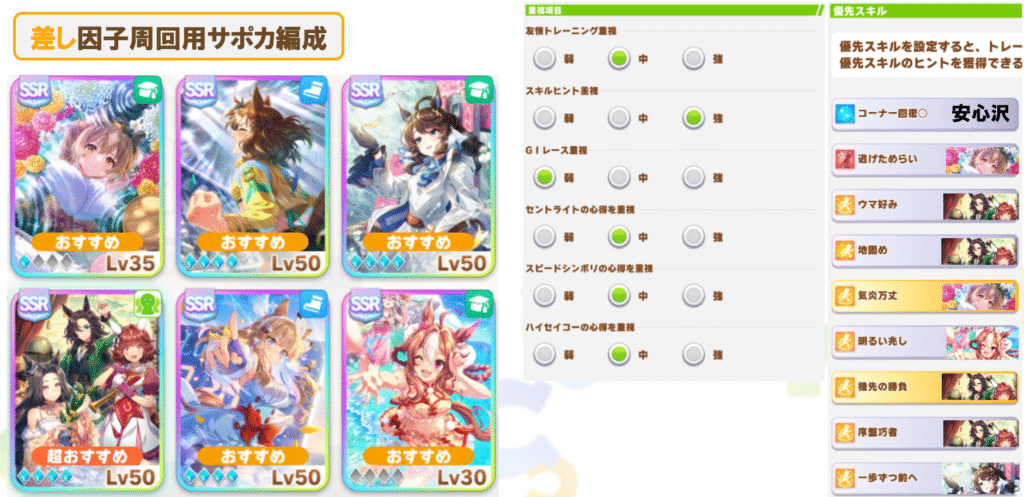The image size is (1024, 497).
Task: Click the 気炎万丈 gold skill icon
Action: click(x=845, y=295)
